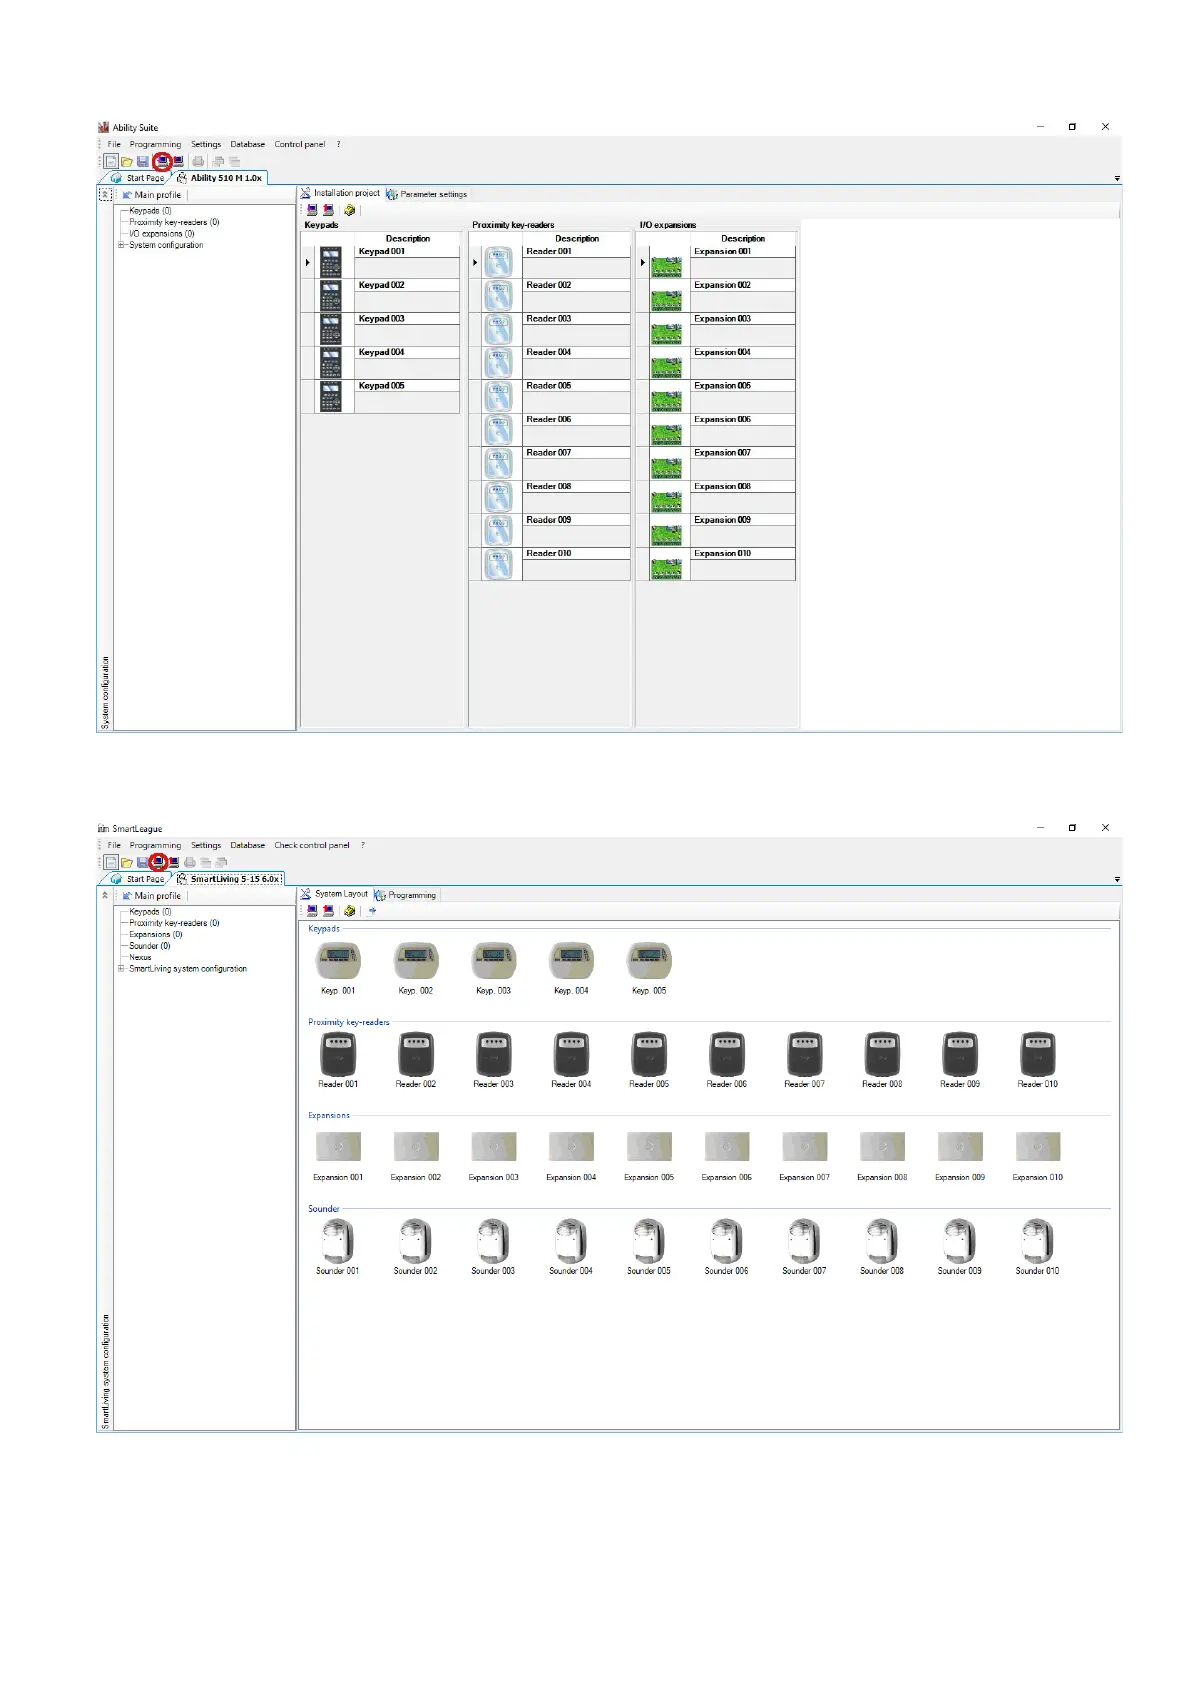Click the New project icon in Ability Suite toolbar
The height and width of the screenshot is (1684, 1191).
(x=111, y=161)
